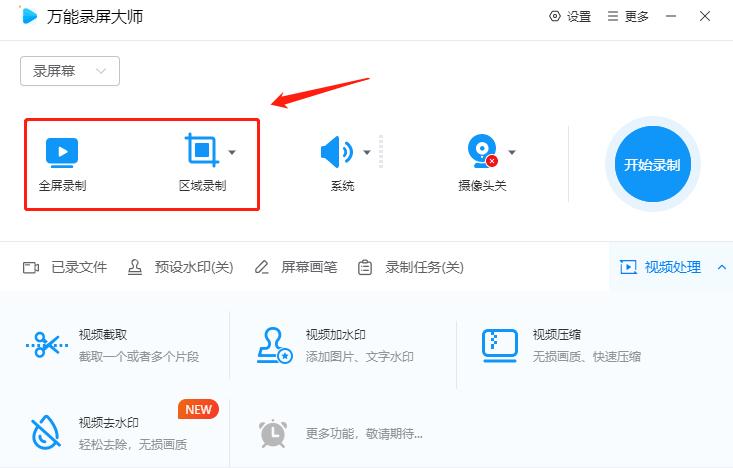Click 无损画质、快速压缩 description
This screenshot has height=468, width=733.
tap(587, 357)
